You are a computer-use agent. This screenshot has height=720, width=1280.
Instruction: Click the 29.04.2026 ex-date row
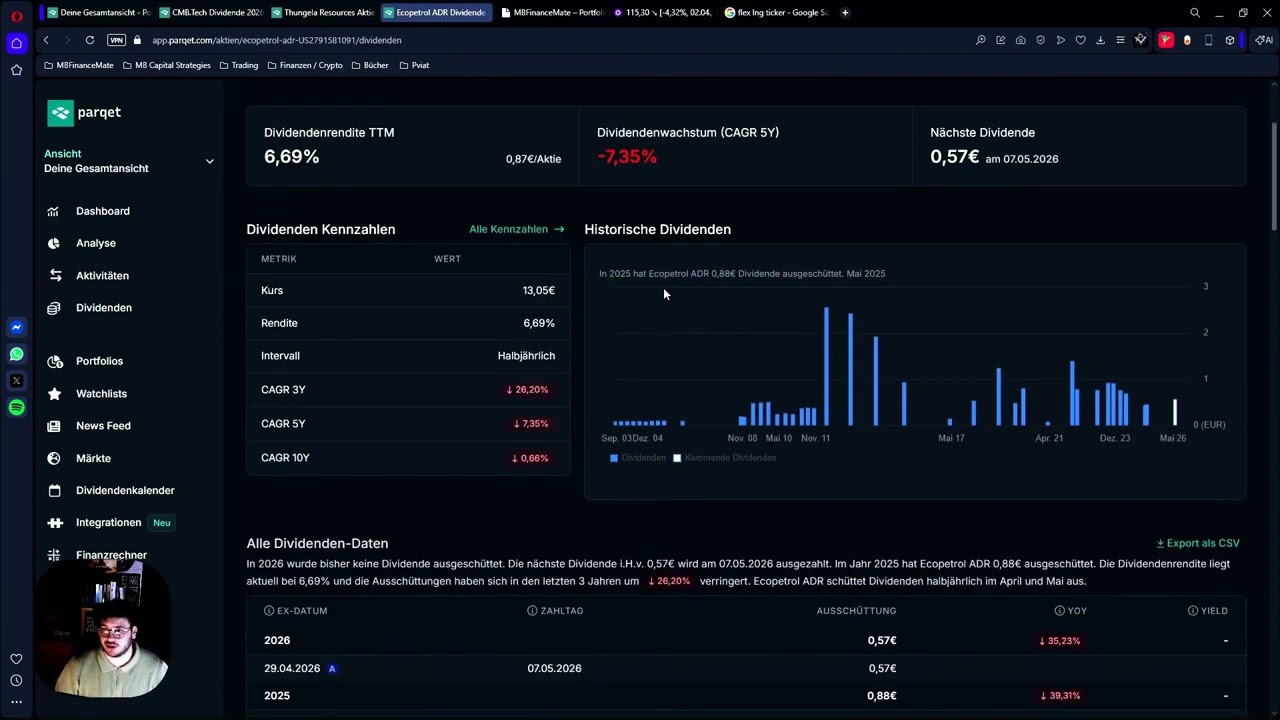point(746,668)
